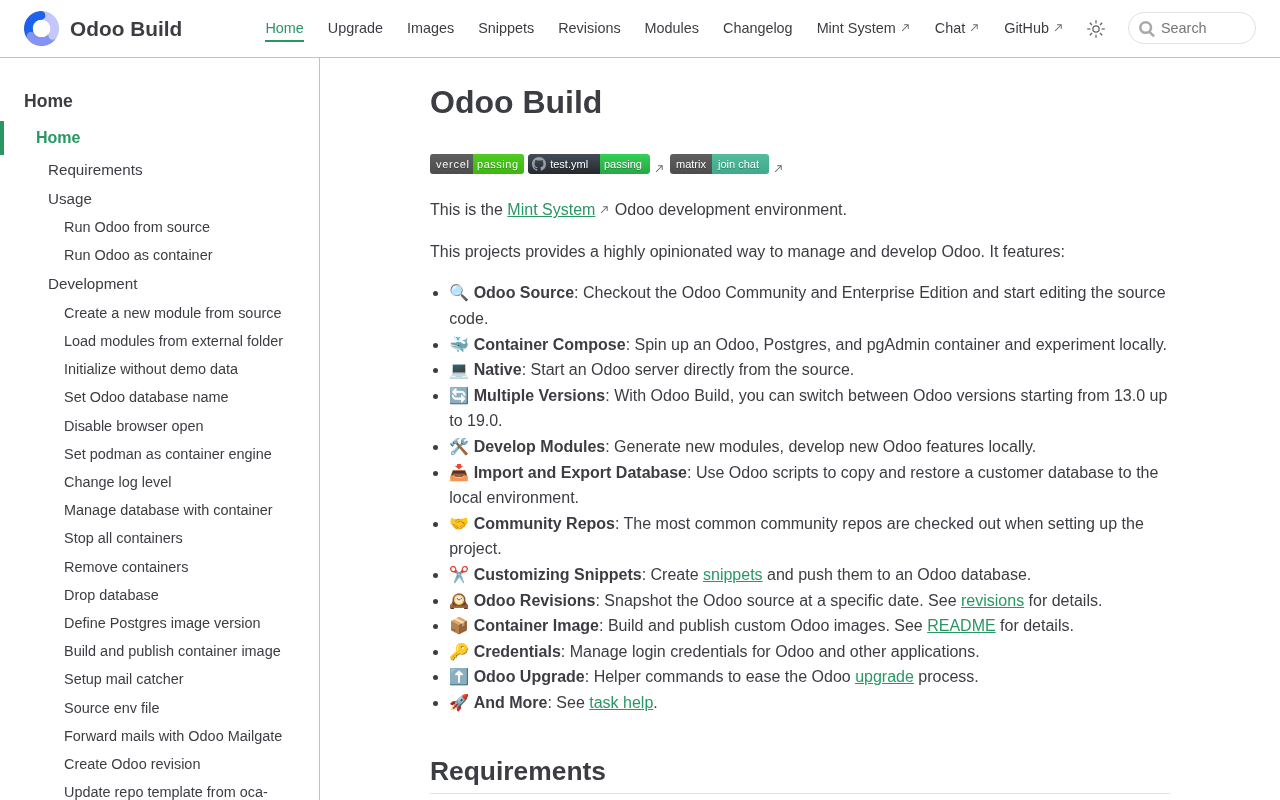
Task: Open the matrix join chat badge
Action: coord(719,164)
